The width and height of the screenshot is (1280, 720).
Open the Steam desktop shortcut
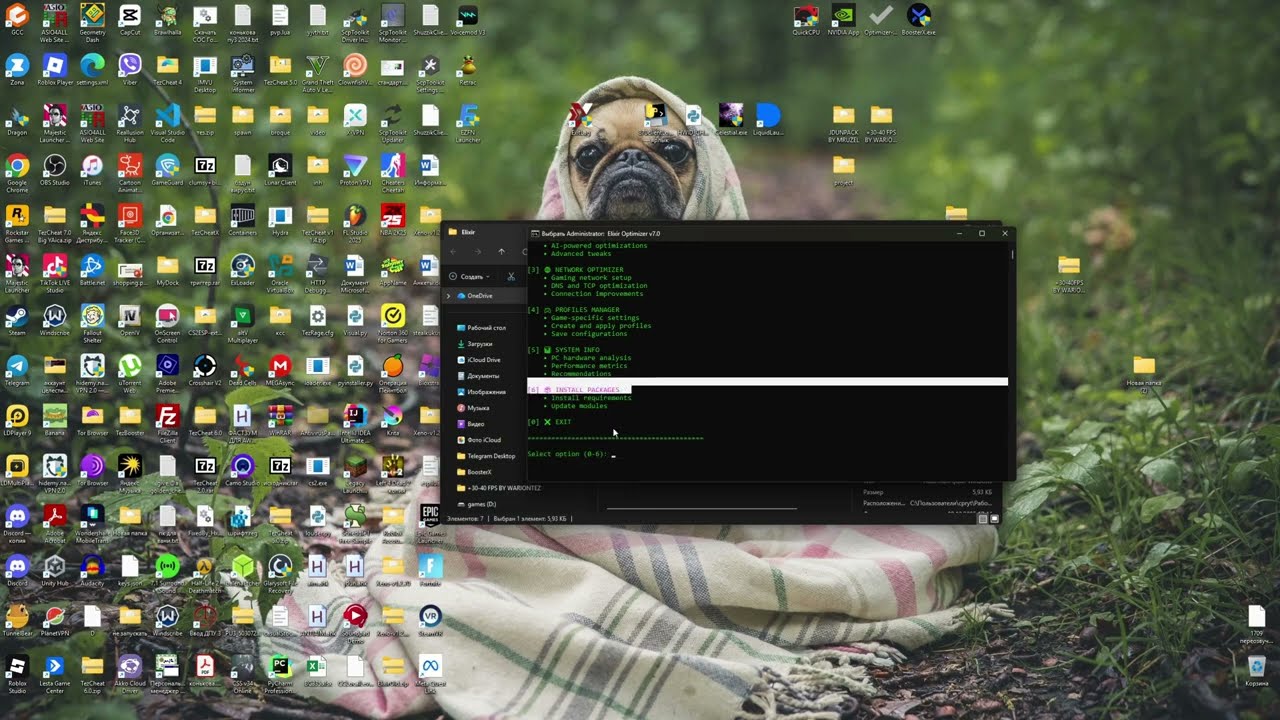[x=17, y=320]
